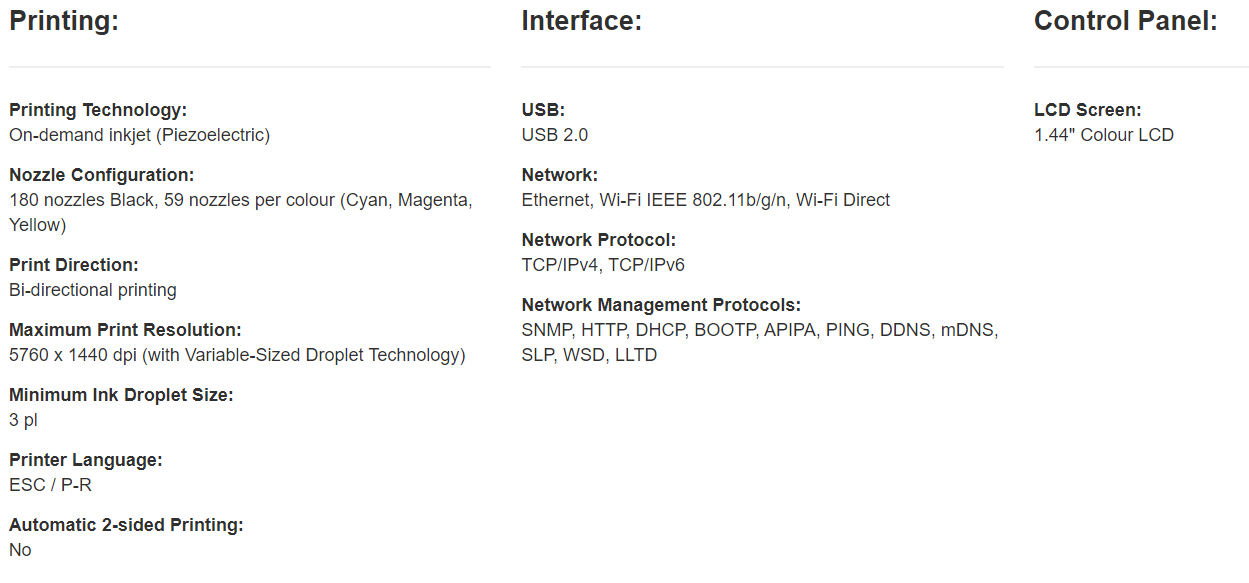This screenshot has width=1249, height=583.
Task: Select the Print Direction label
Action: point(74,265)
